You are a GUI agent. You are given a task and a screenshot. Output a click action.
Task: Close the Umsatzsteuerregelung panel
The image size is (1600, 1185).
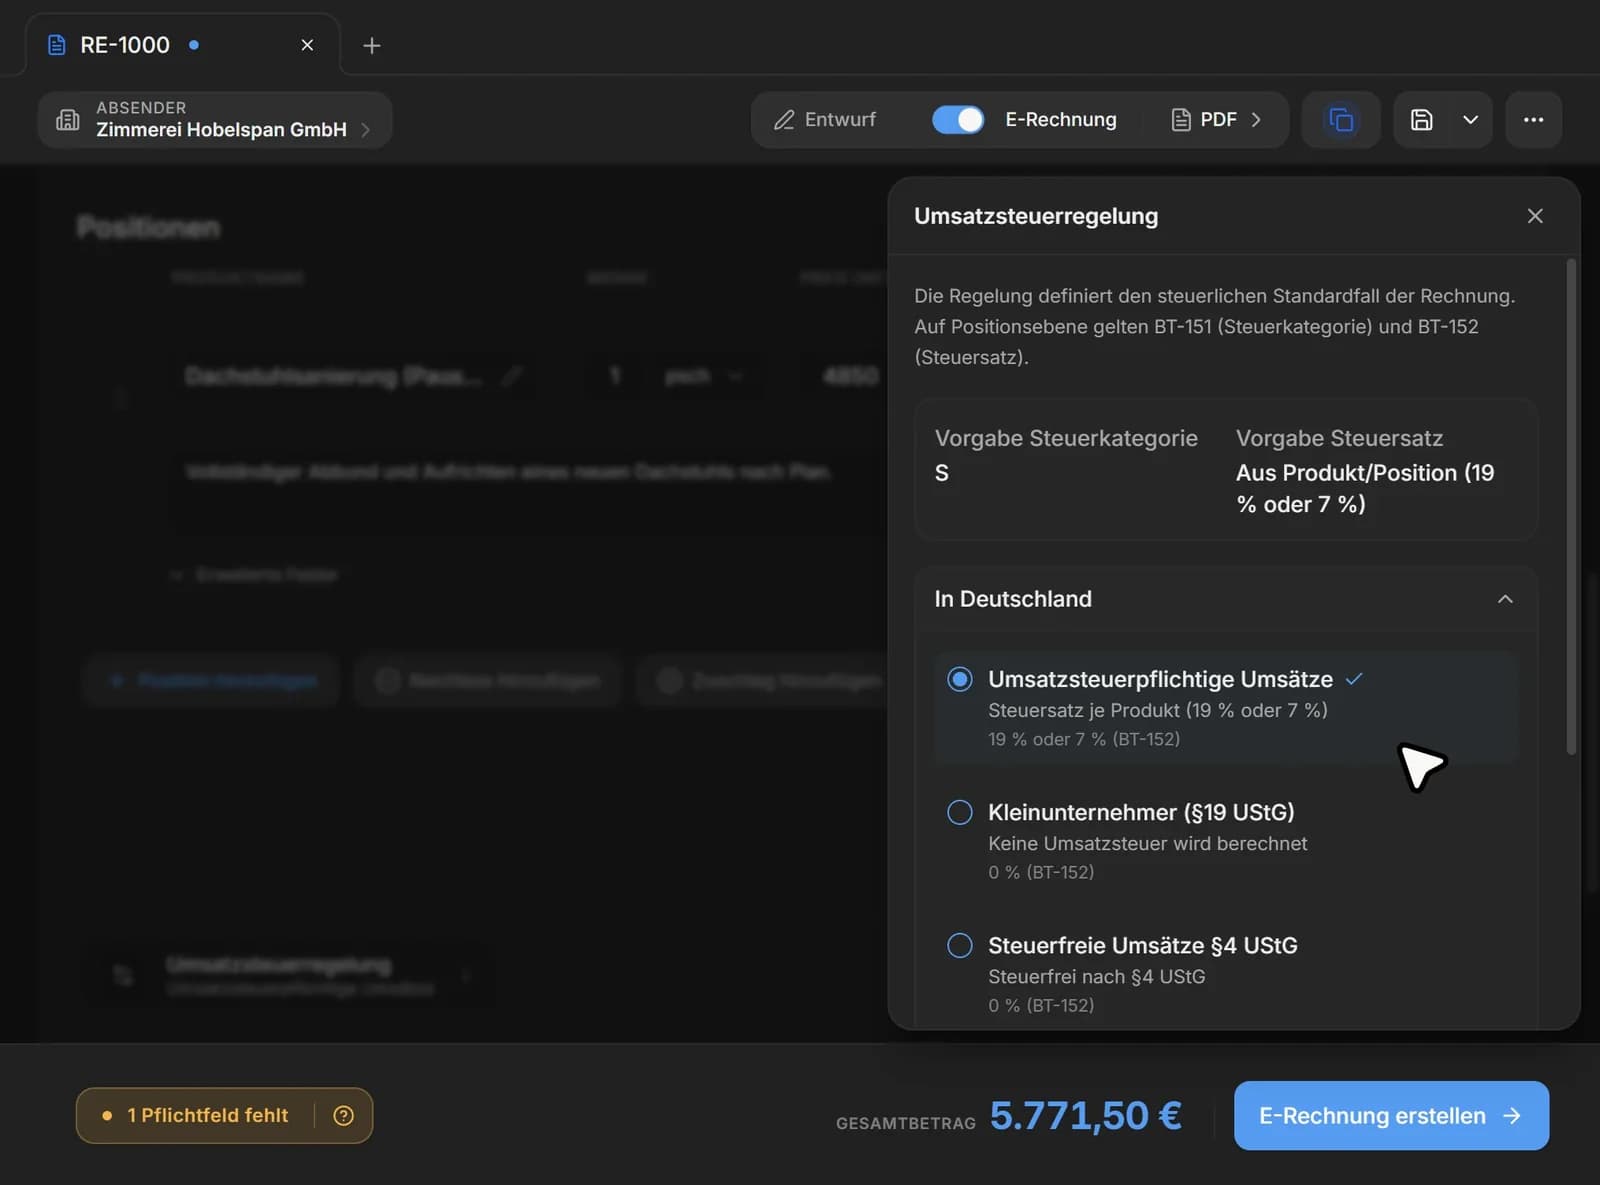click(1535, 216)
